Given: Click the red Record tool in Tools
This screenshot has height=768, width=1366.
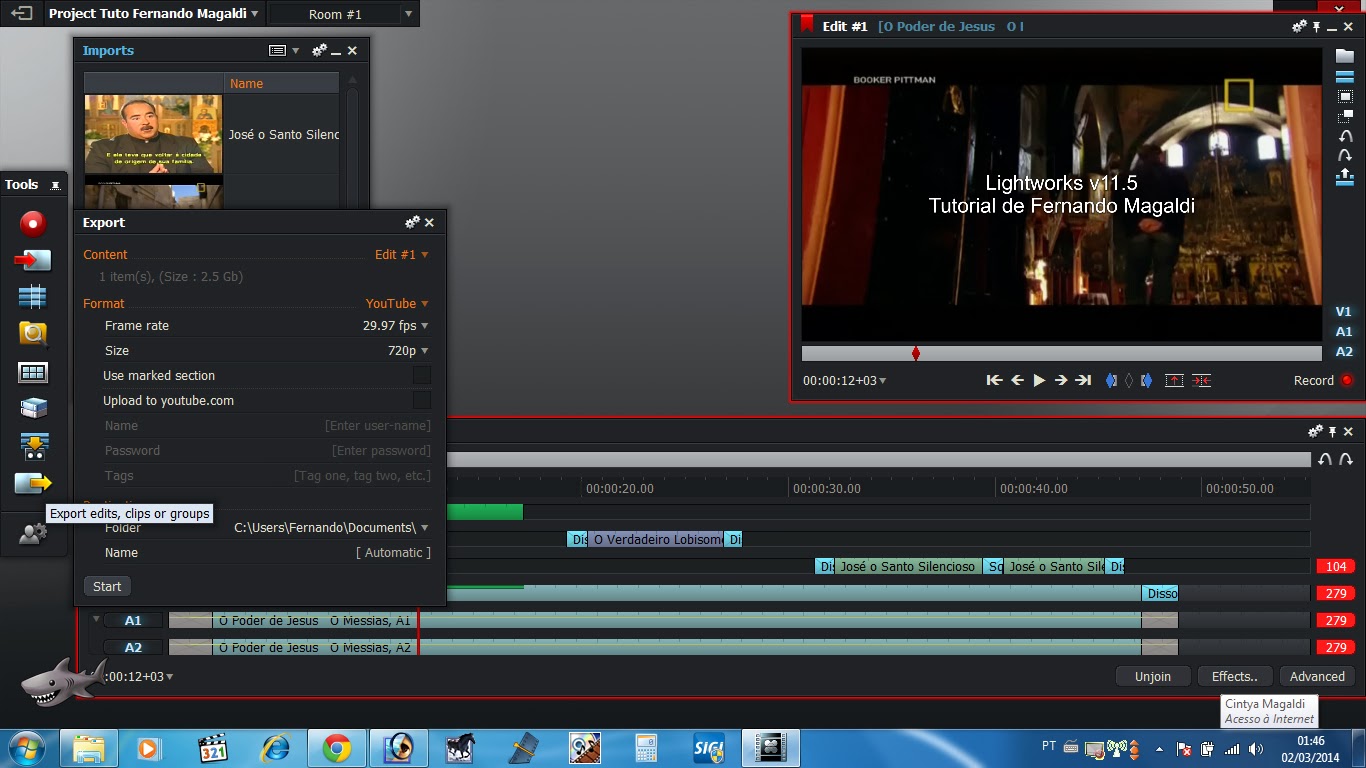Looking at the screenshot, I should tap(33, 223).
